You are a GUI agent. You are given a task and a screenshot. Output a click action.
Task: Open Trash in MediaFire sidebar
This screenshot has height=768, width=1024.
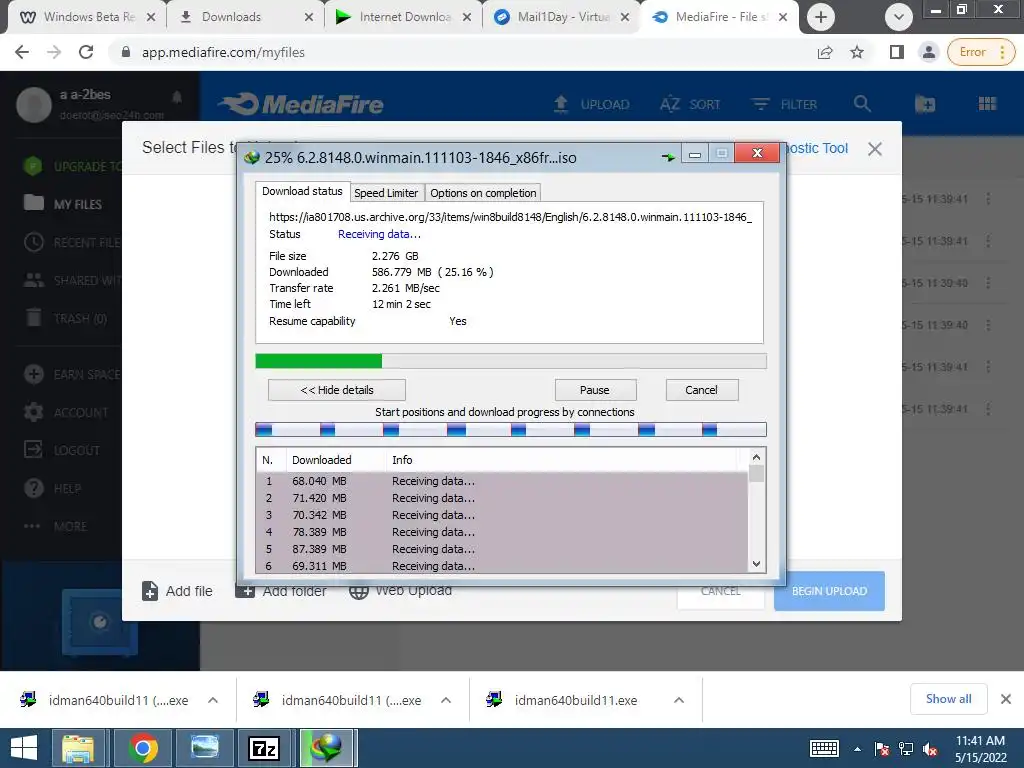point(65,318)
